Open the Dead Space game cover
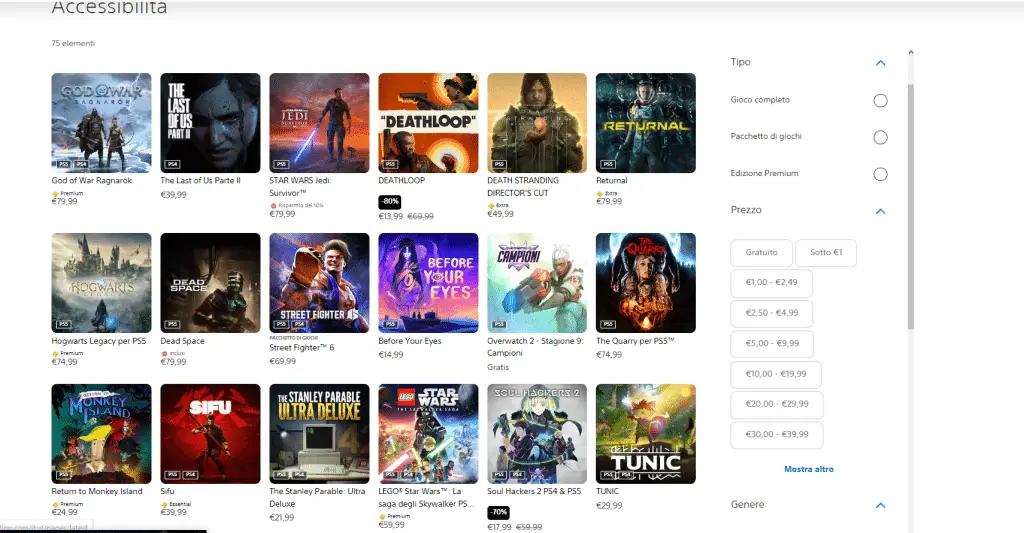 point(210,283)
